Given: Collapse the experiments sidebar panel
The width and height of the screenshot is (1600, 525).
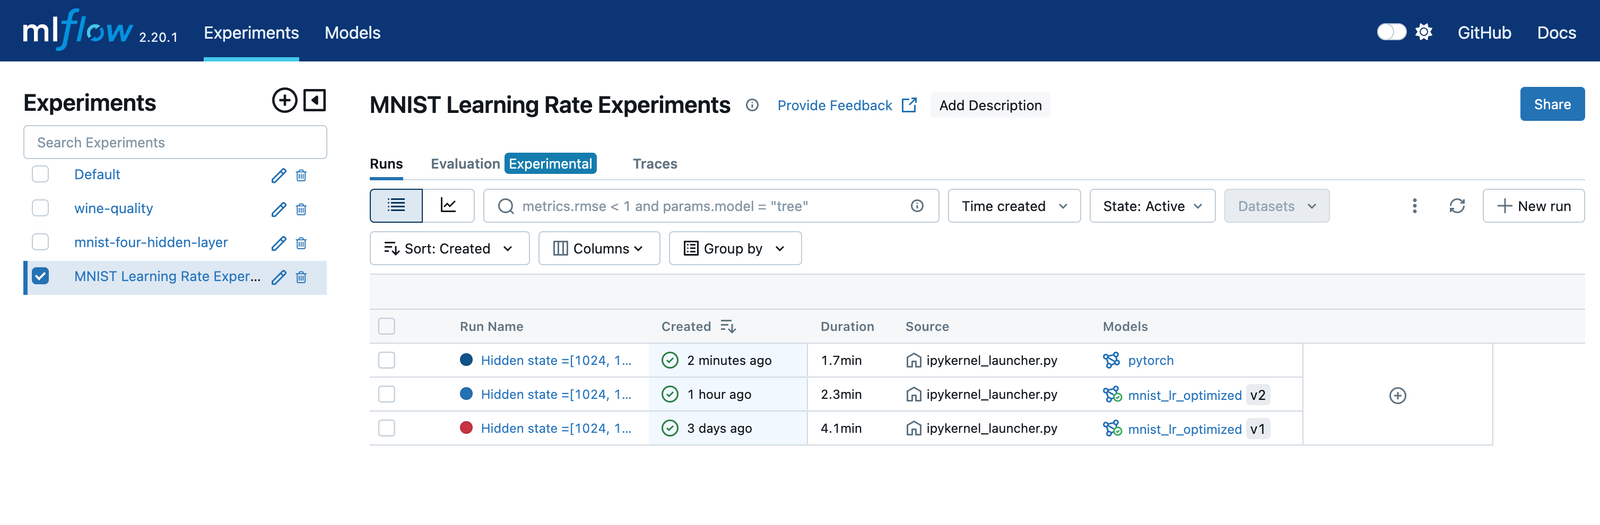Looking at the screenshot, I should coord(314,100).
